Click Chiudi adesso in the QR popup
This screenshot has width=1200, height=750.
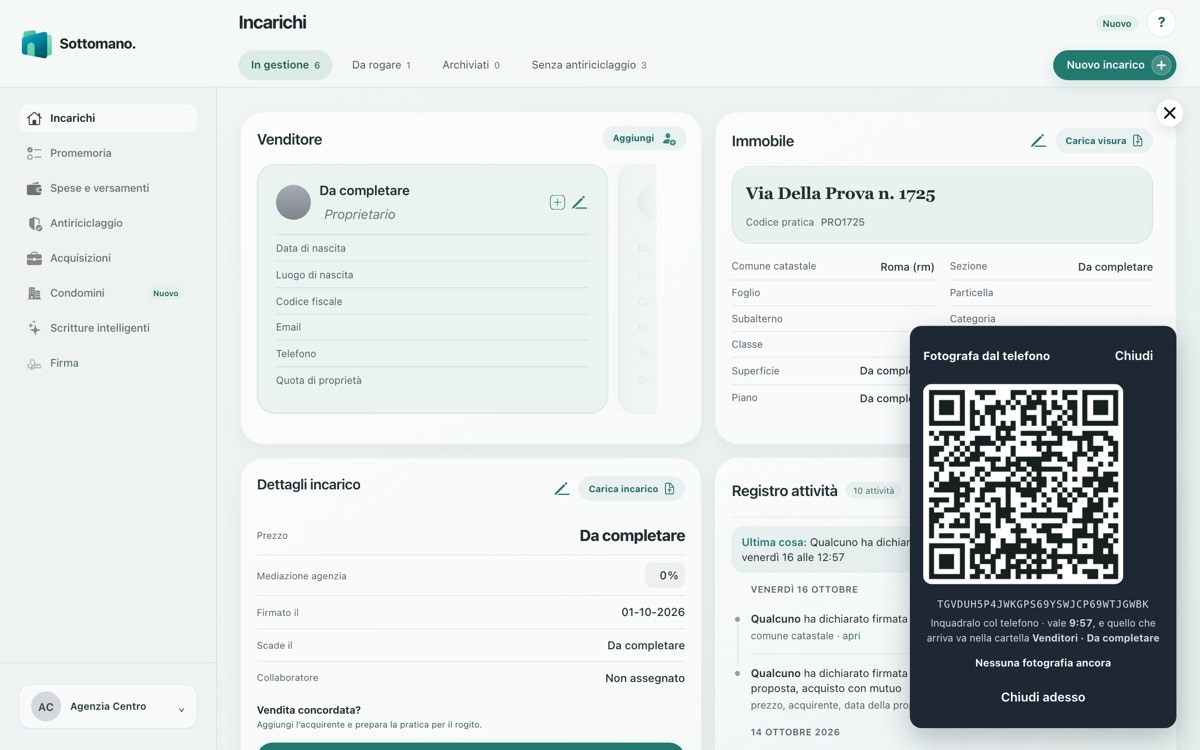tap(1043, 697)
